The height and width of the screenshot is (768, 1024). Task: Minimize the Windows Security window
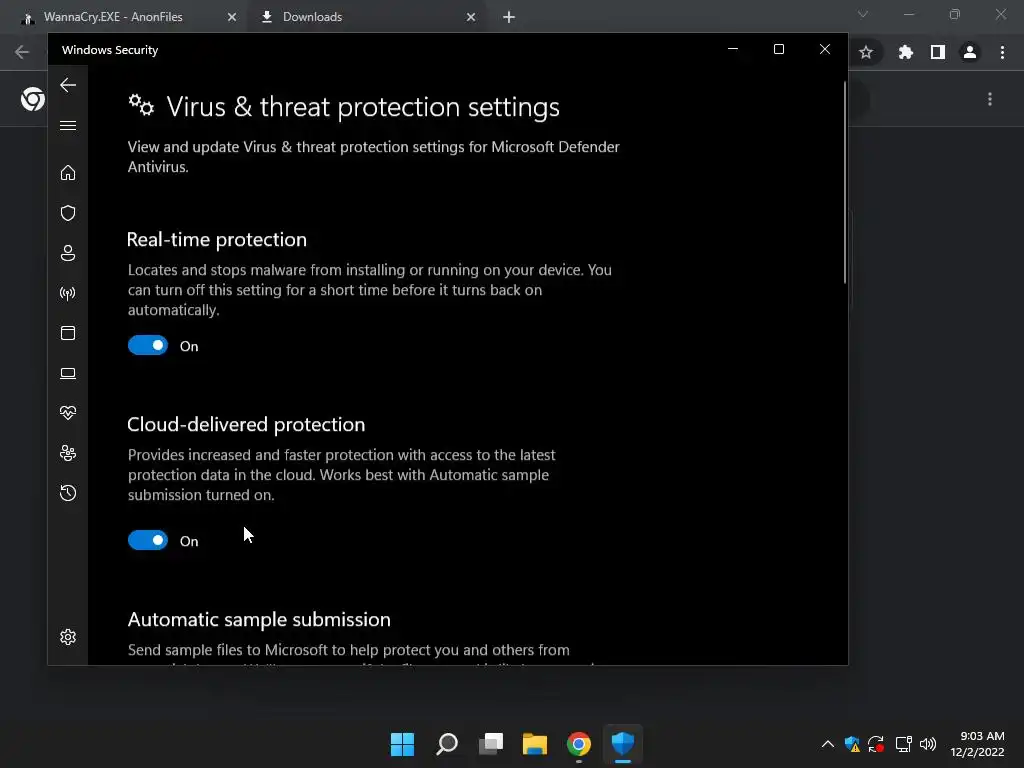point(733,49)
